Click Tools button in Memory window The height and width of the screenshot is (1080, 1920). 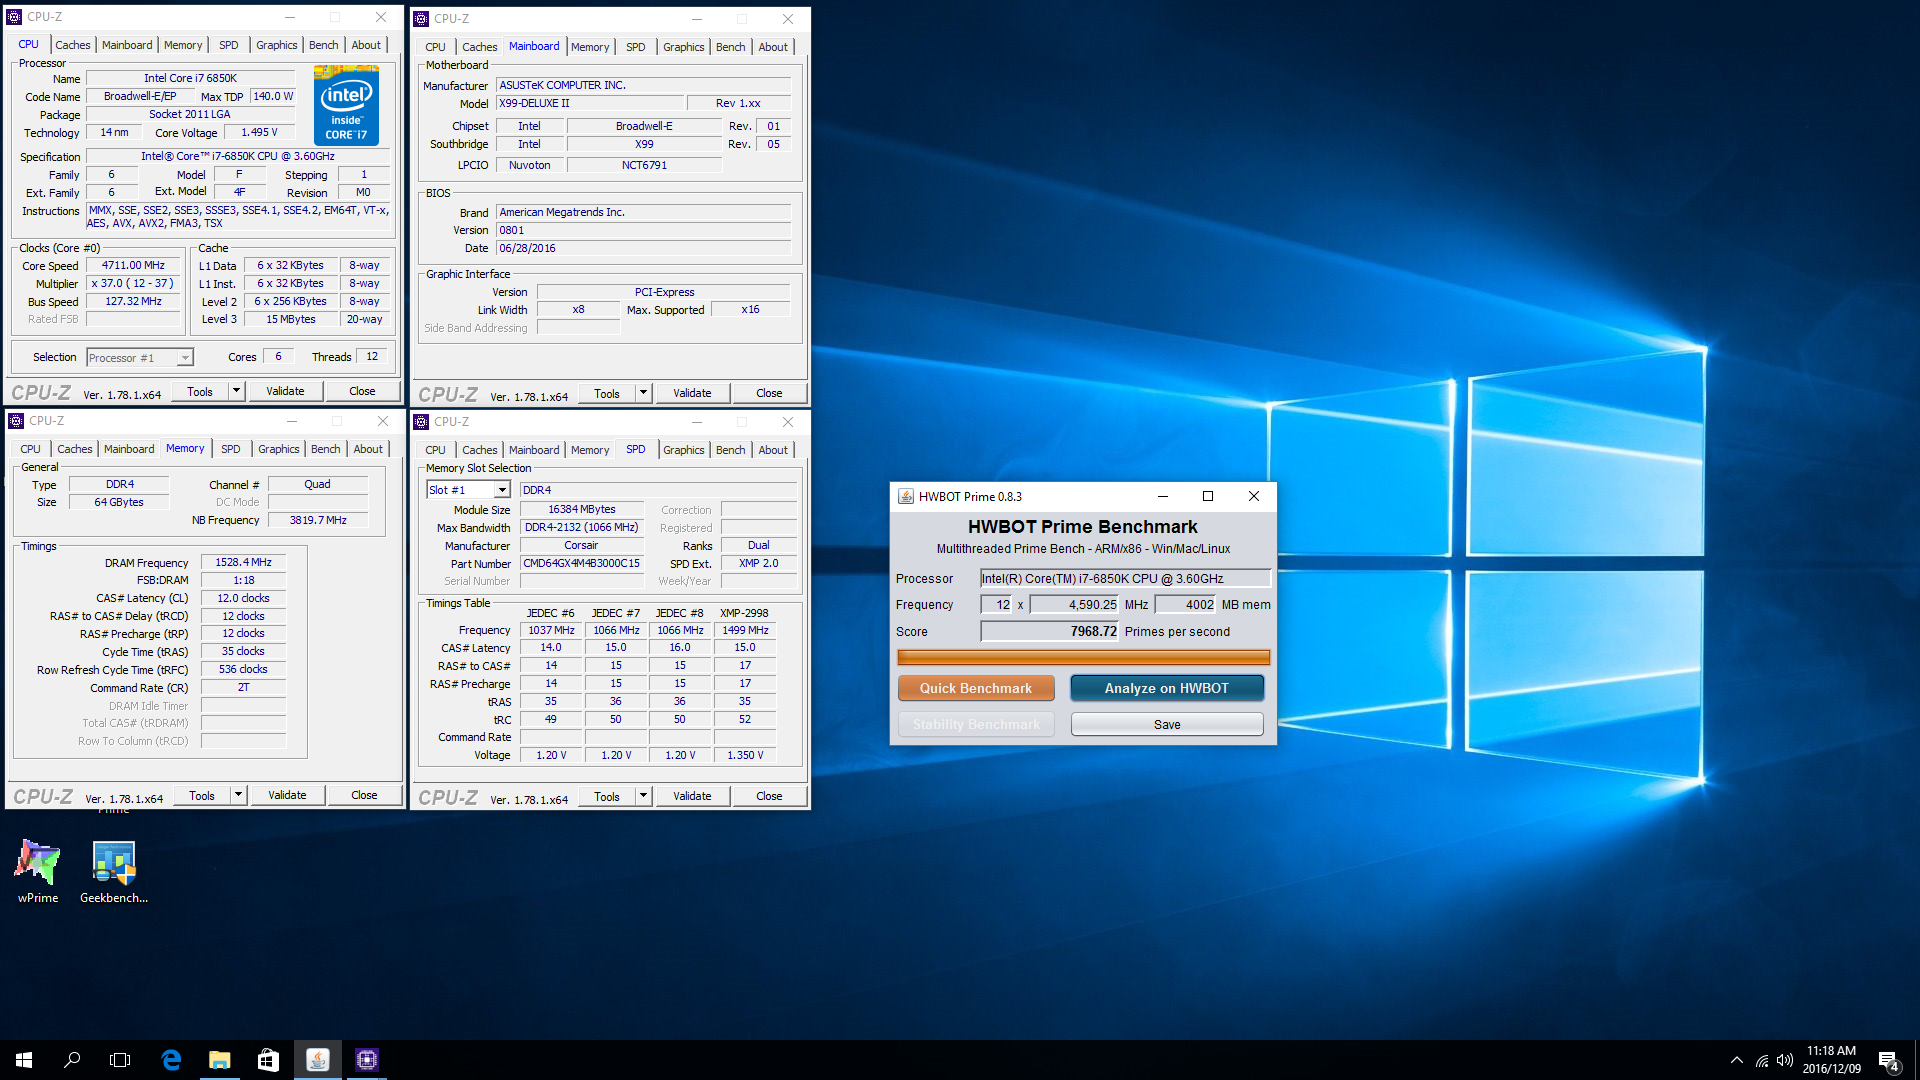(202, 795)
